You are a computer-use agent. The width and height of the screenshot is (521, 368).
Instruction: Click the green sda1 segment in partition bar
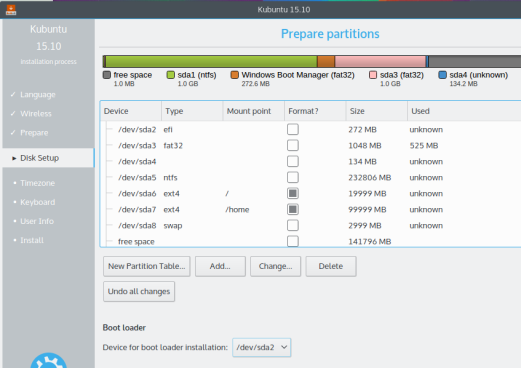click(211, 62)
